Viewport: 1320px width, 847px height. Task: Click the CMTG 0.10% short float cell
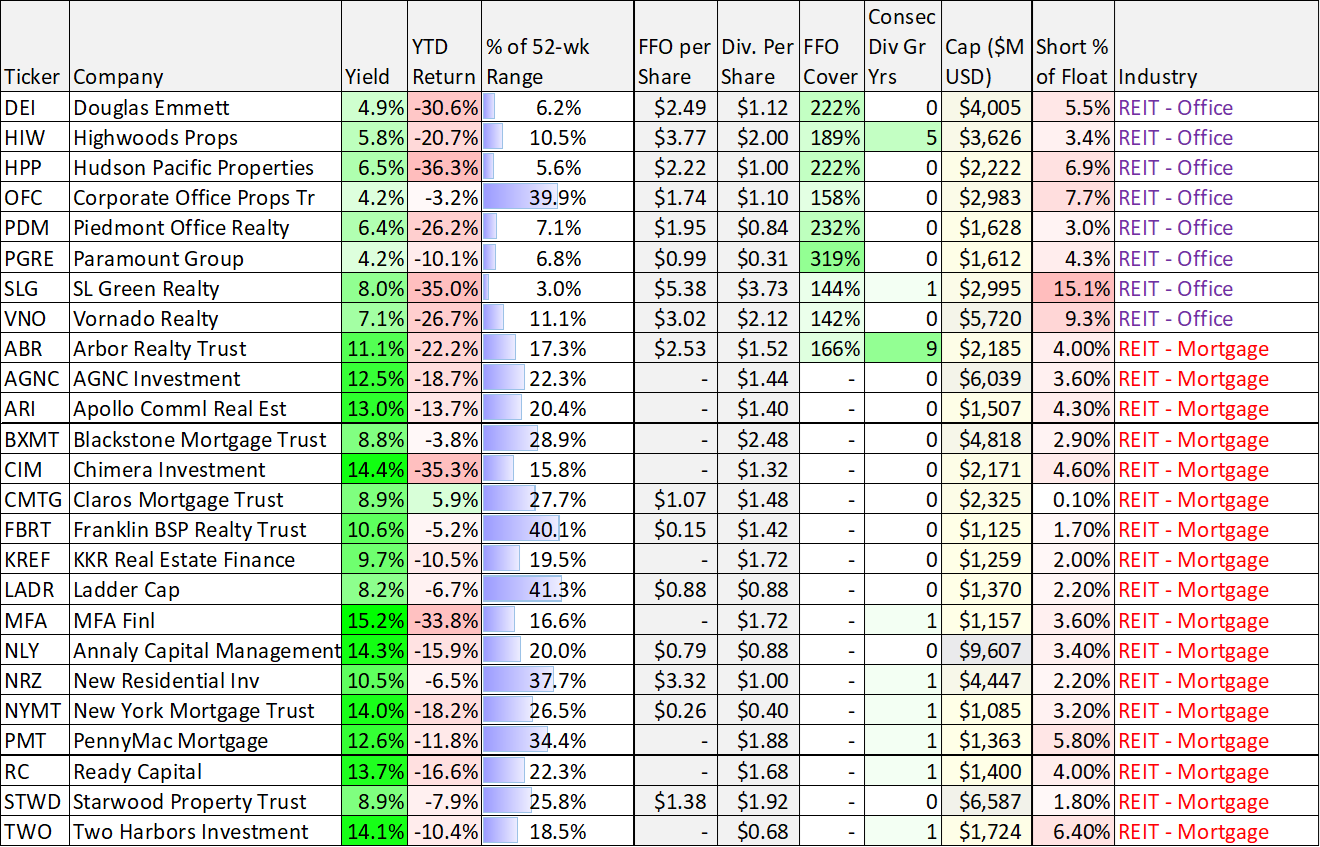click(x=1073, y=500)
